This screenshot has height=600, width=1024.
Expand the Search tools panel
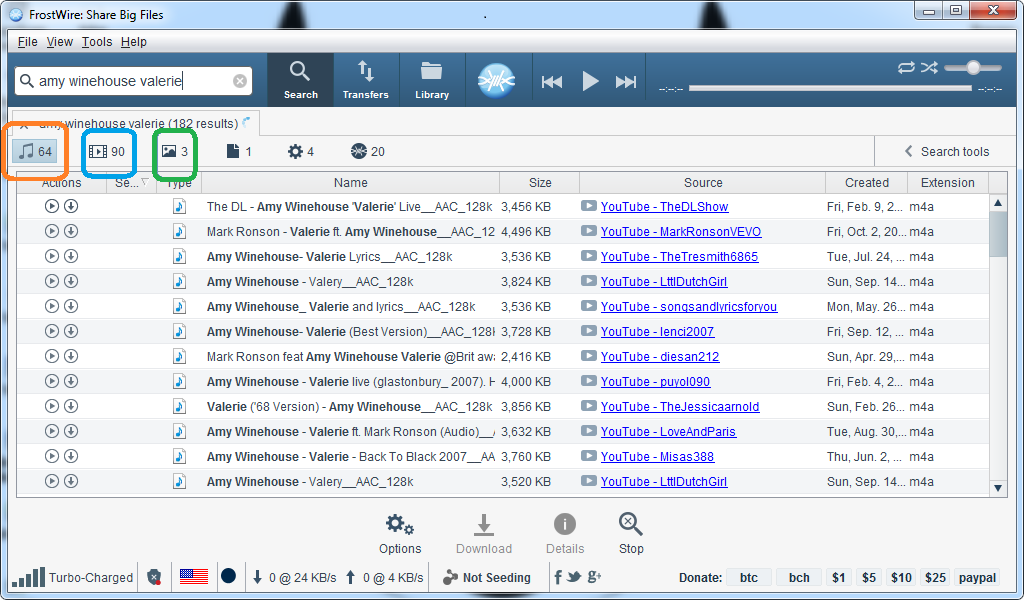947,151
